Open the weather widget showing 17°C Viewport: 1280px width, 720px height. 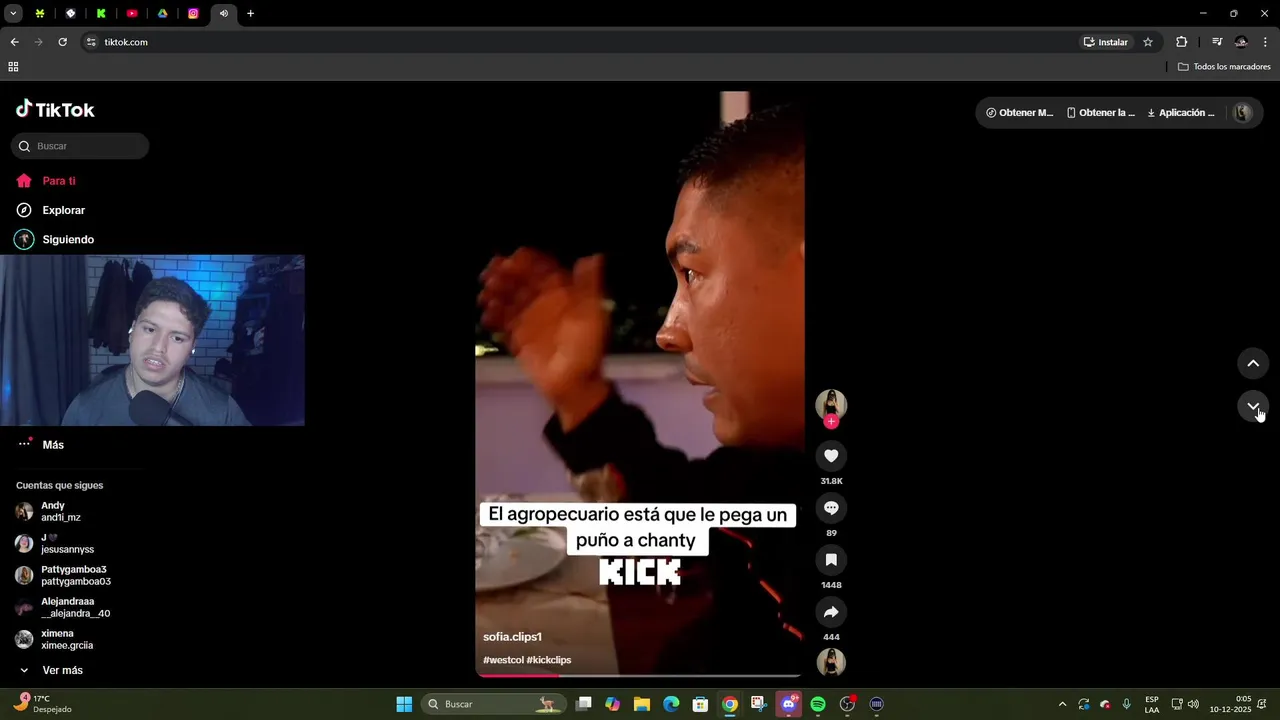[x=42, y=704]
